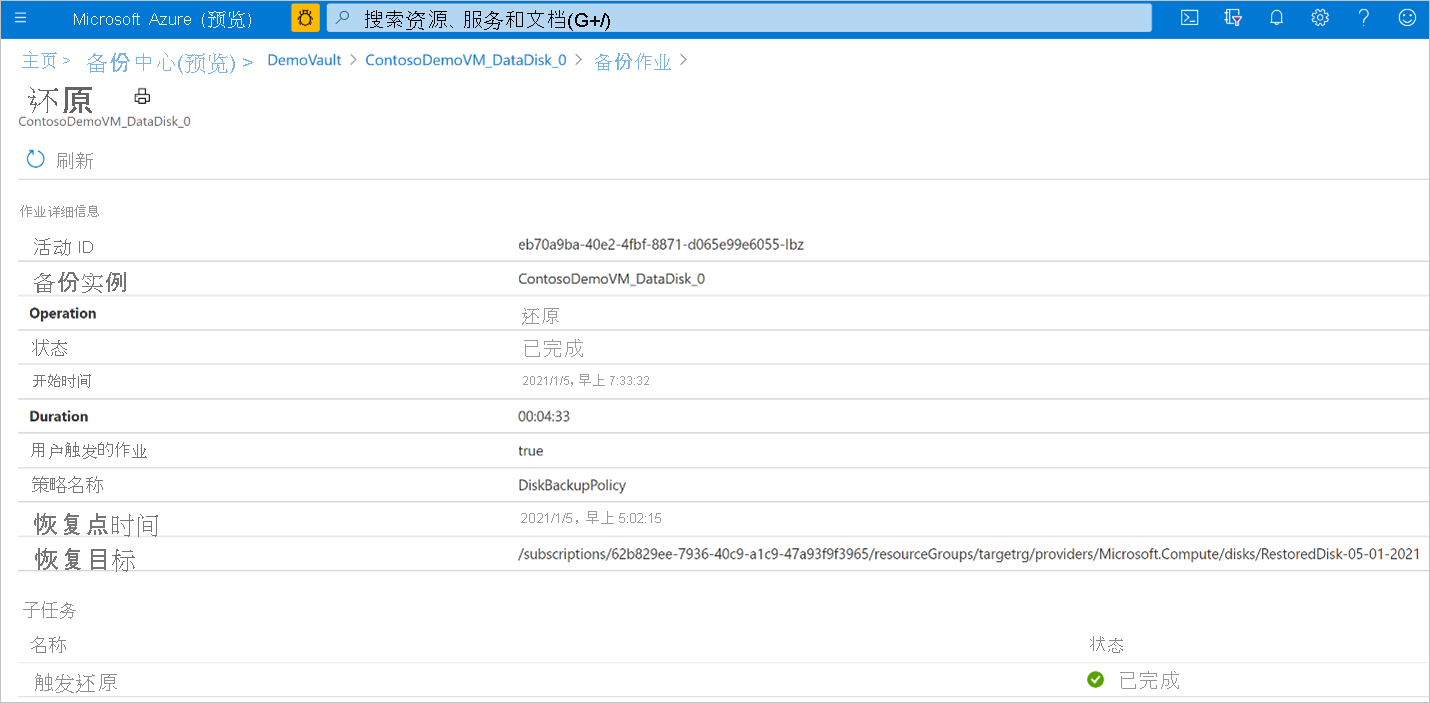The width and height of the screenshot is (1430, 703).
Task: Click Duration value 00:04:33
Action: (x=544, y=416)
